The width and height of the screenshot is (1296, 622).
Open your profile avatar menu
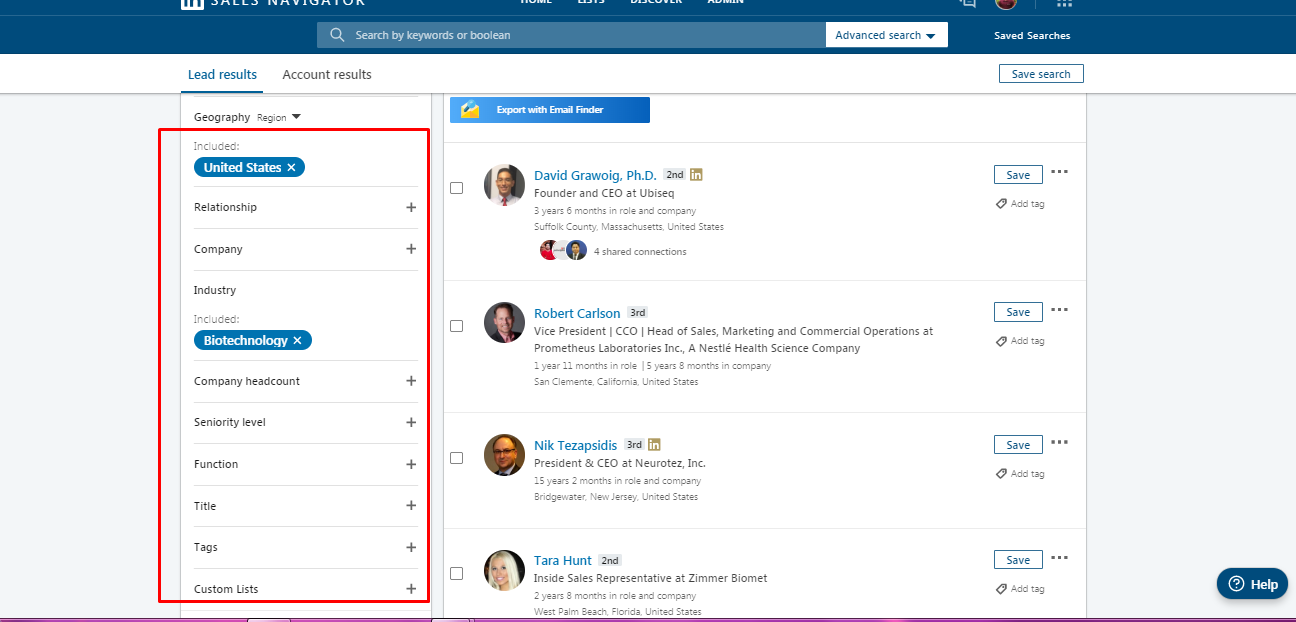tap(1006, 4)
